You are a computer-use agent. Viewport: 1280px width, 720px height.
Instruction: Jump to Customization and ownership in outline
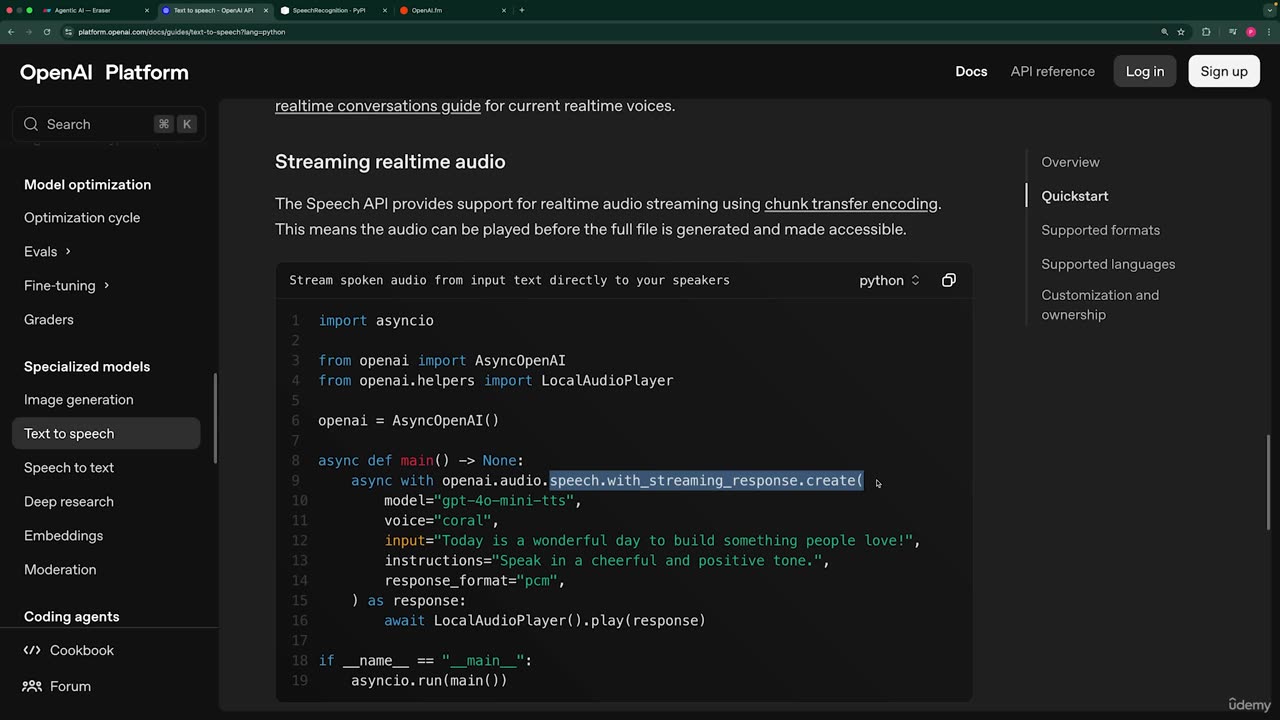(x=1100, y=305)
